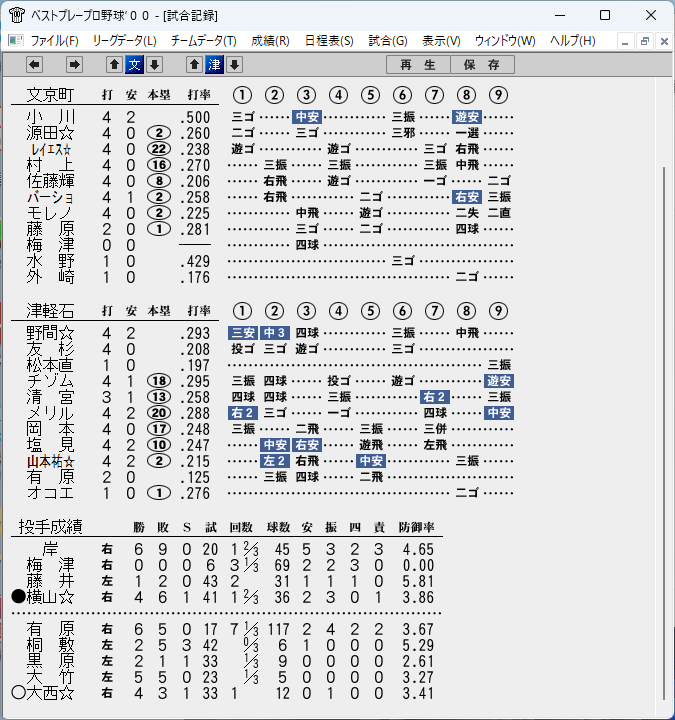The image size is (675, 720).
Task: Open the 成績(R) menu
Action: 270,41
